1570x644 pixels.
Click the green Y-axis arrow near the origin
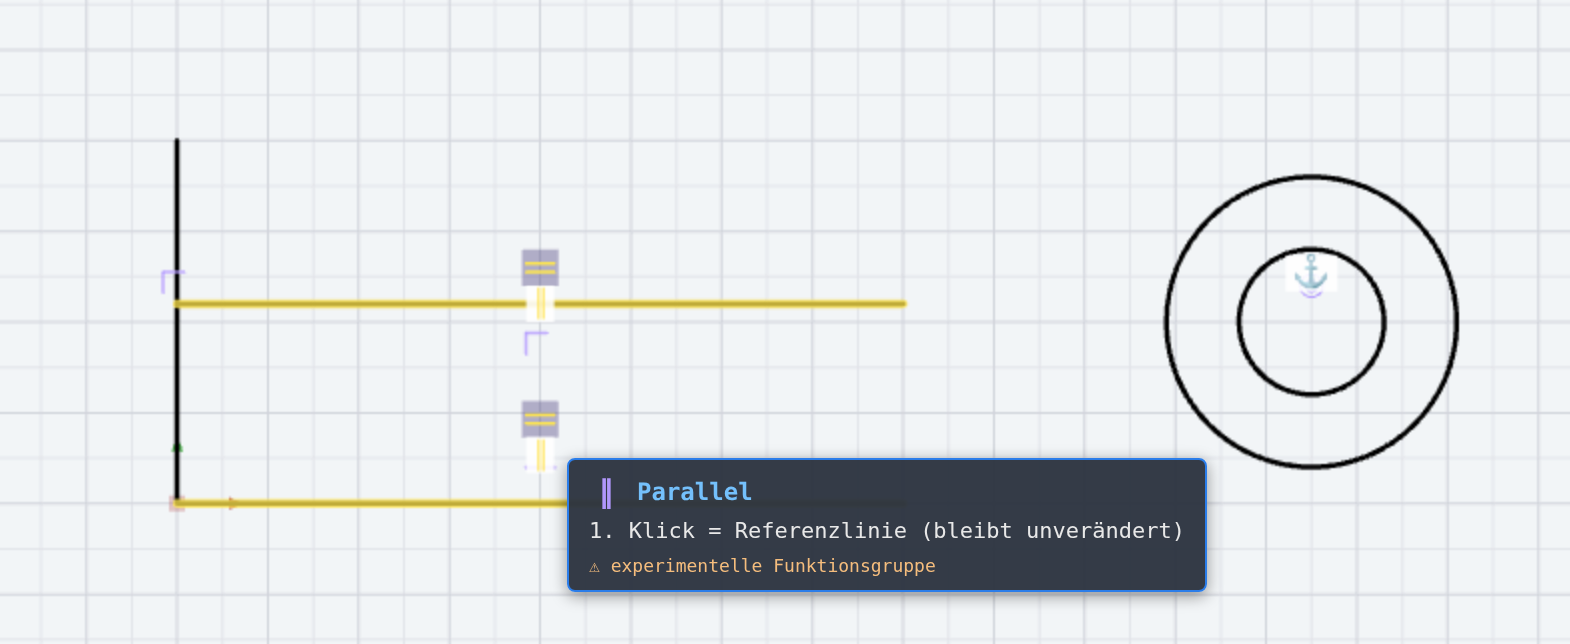(x=177, y=447)
